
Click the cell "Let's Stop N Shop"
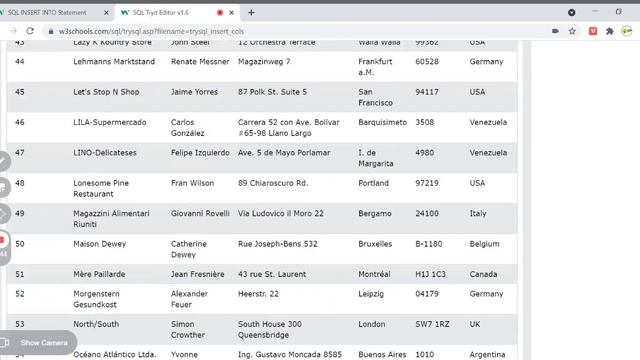(106, 92)
